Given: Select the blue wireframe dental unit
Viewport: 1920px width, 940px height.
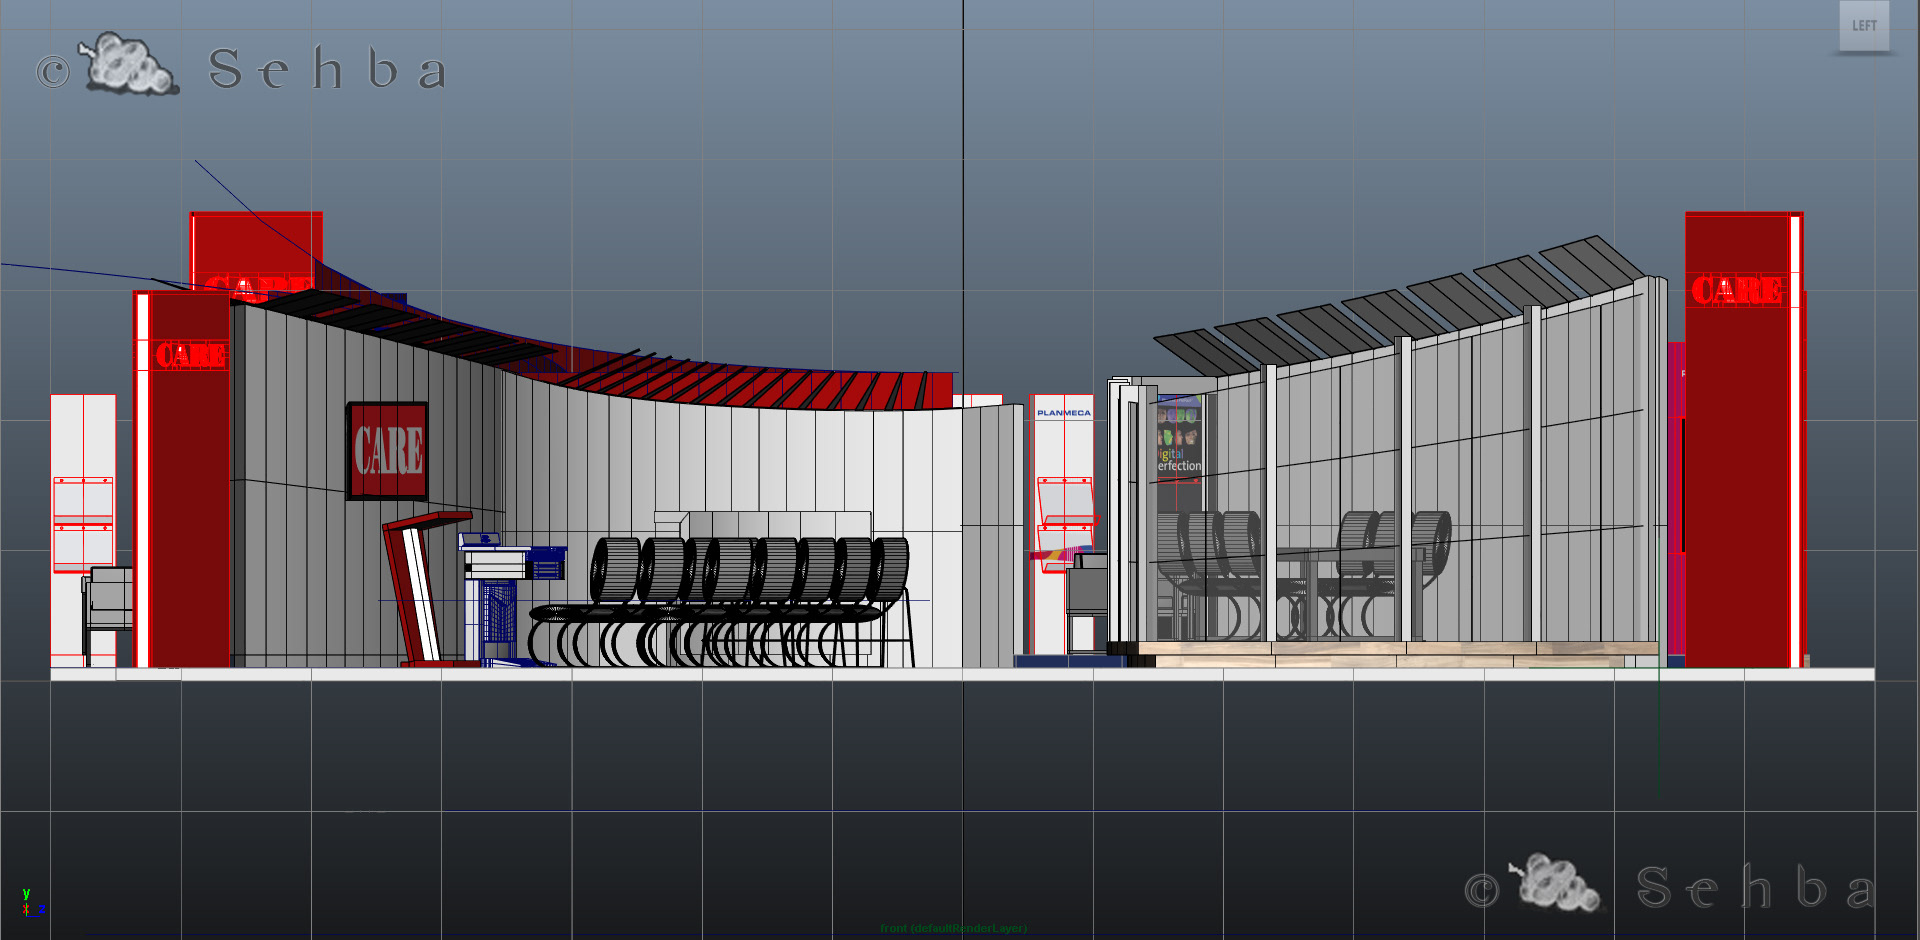Looking at the screenshot, I should 513,600.
